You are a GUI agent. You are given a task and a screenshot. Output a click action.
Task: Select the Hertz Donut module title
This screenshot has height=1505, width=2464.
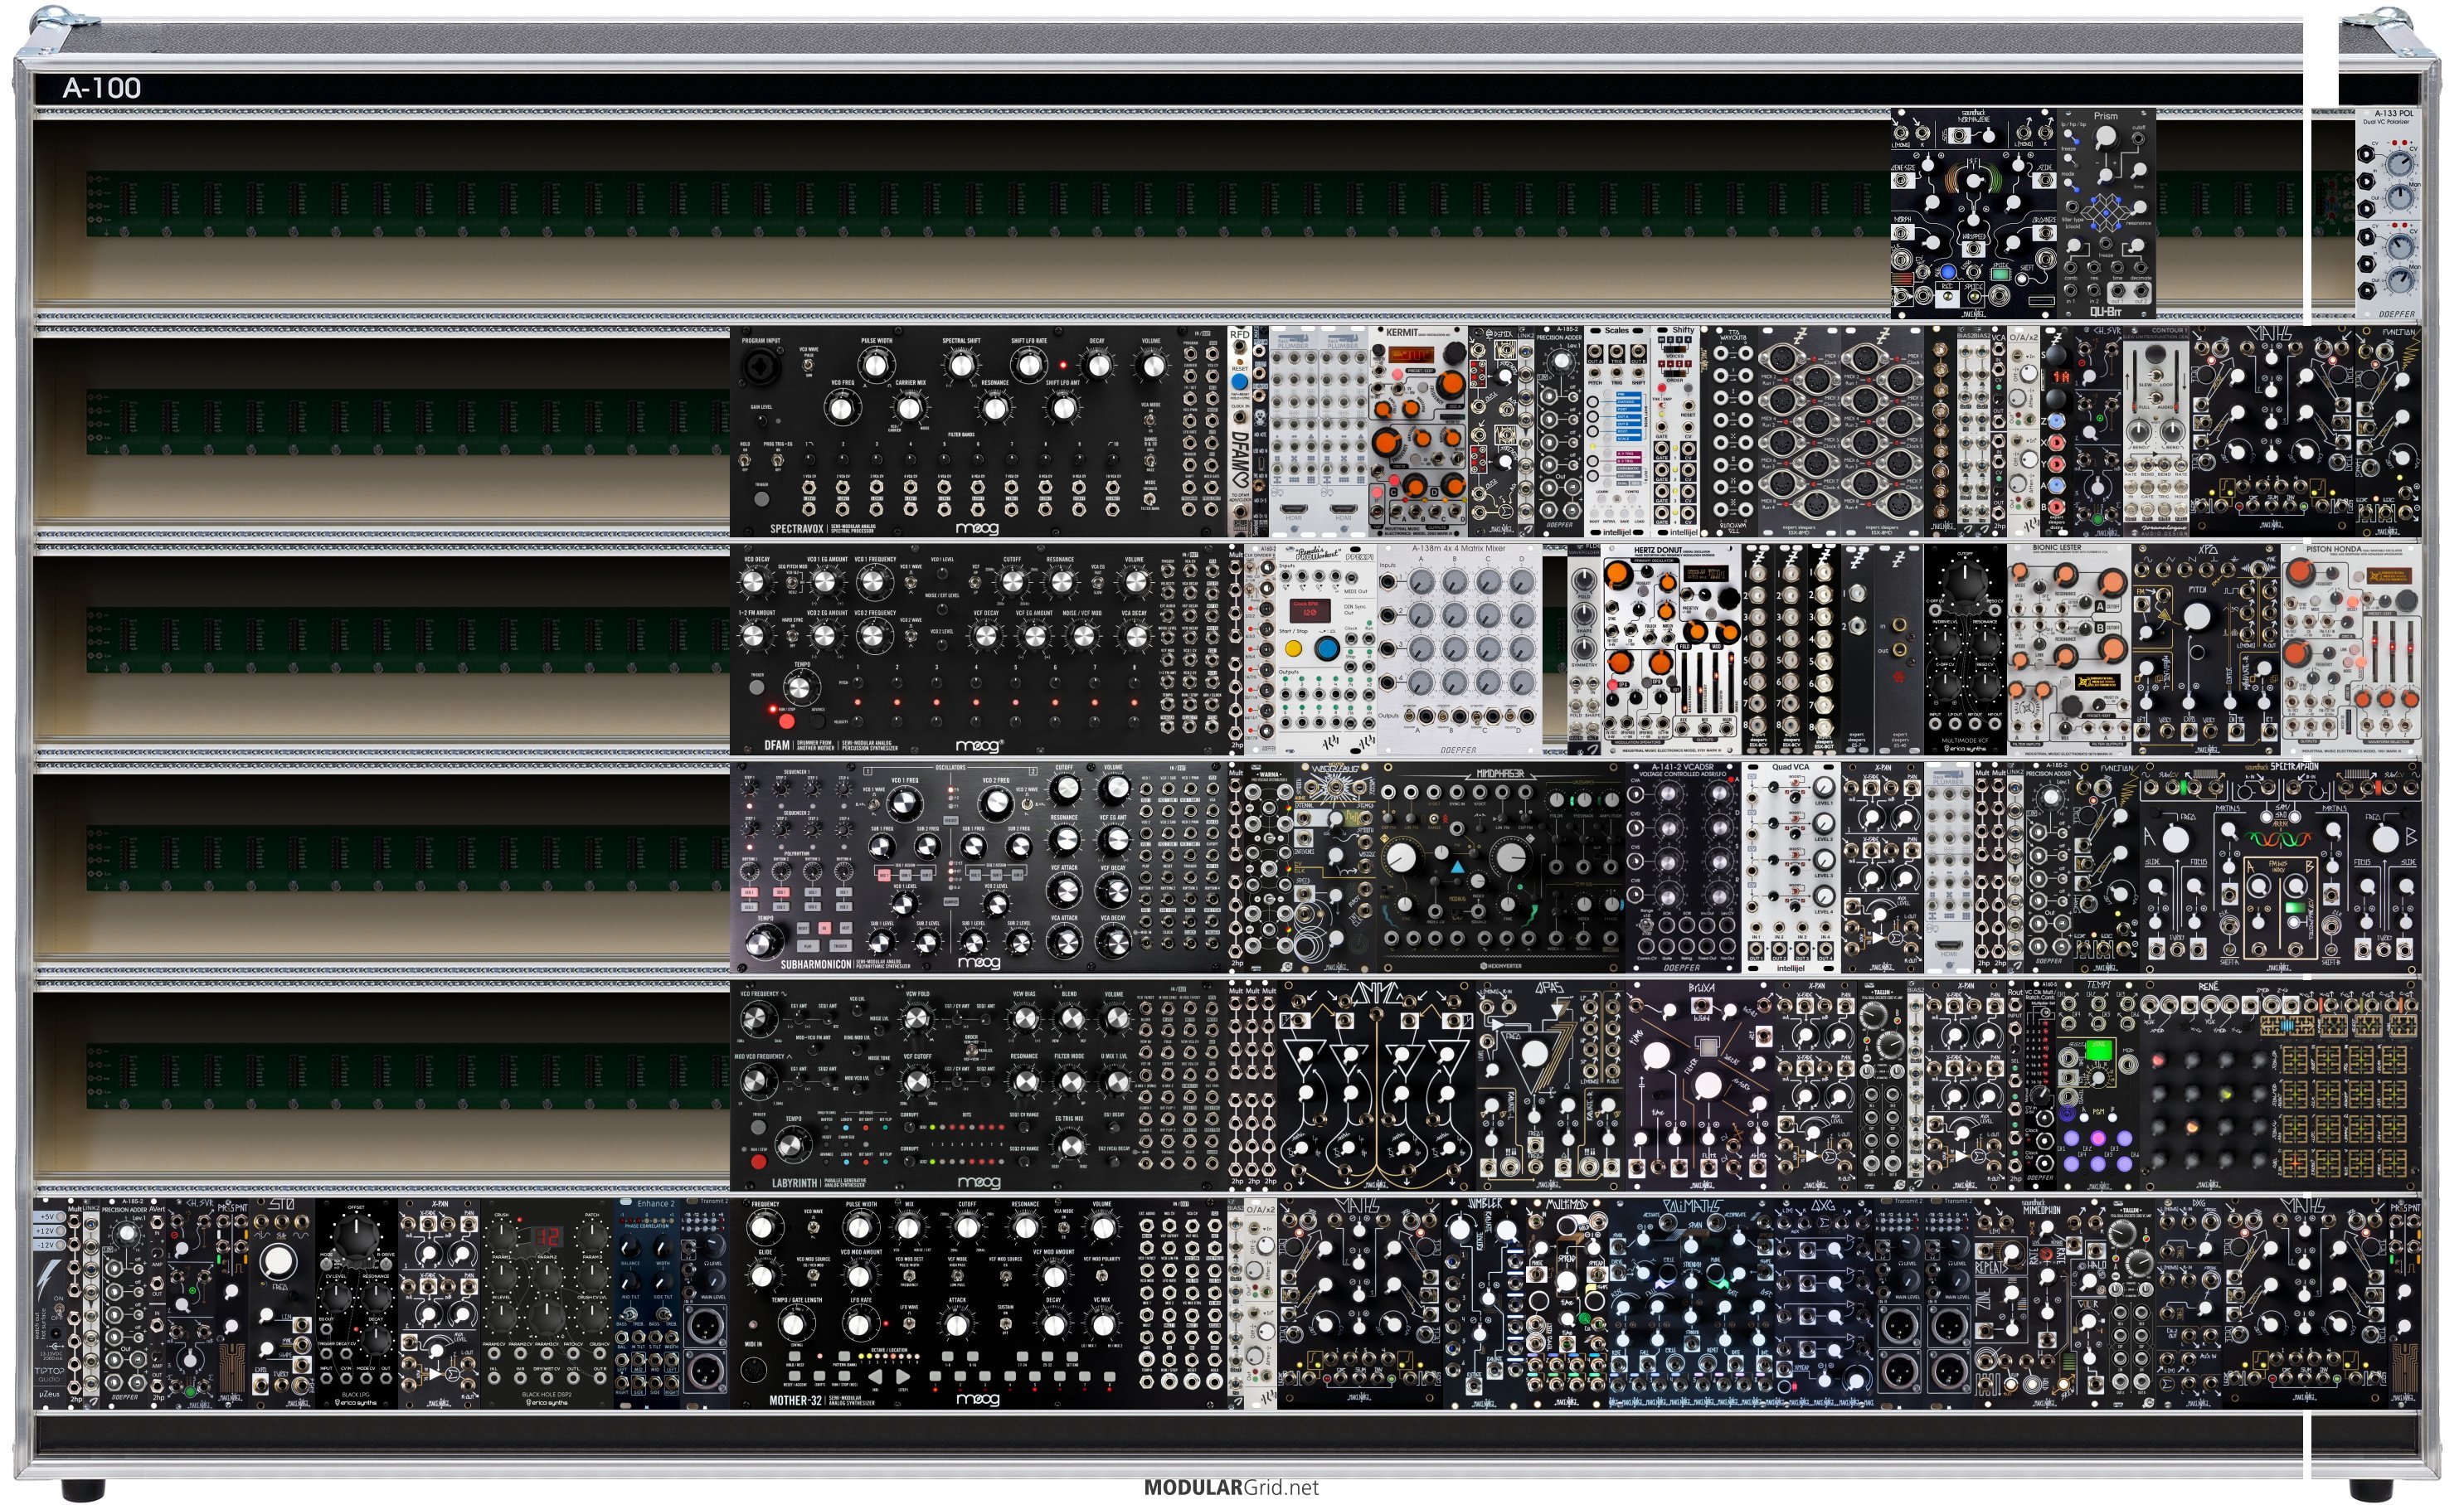1658,552
